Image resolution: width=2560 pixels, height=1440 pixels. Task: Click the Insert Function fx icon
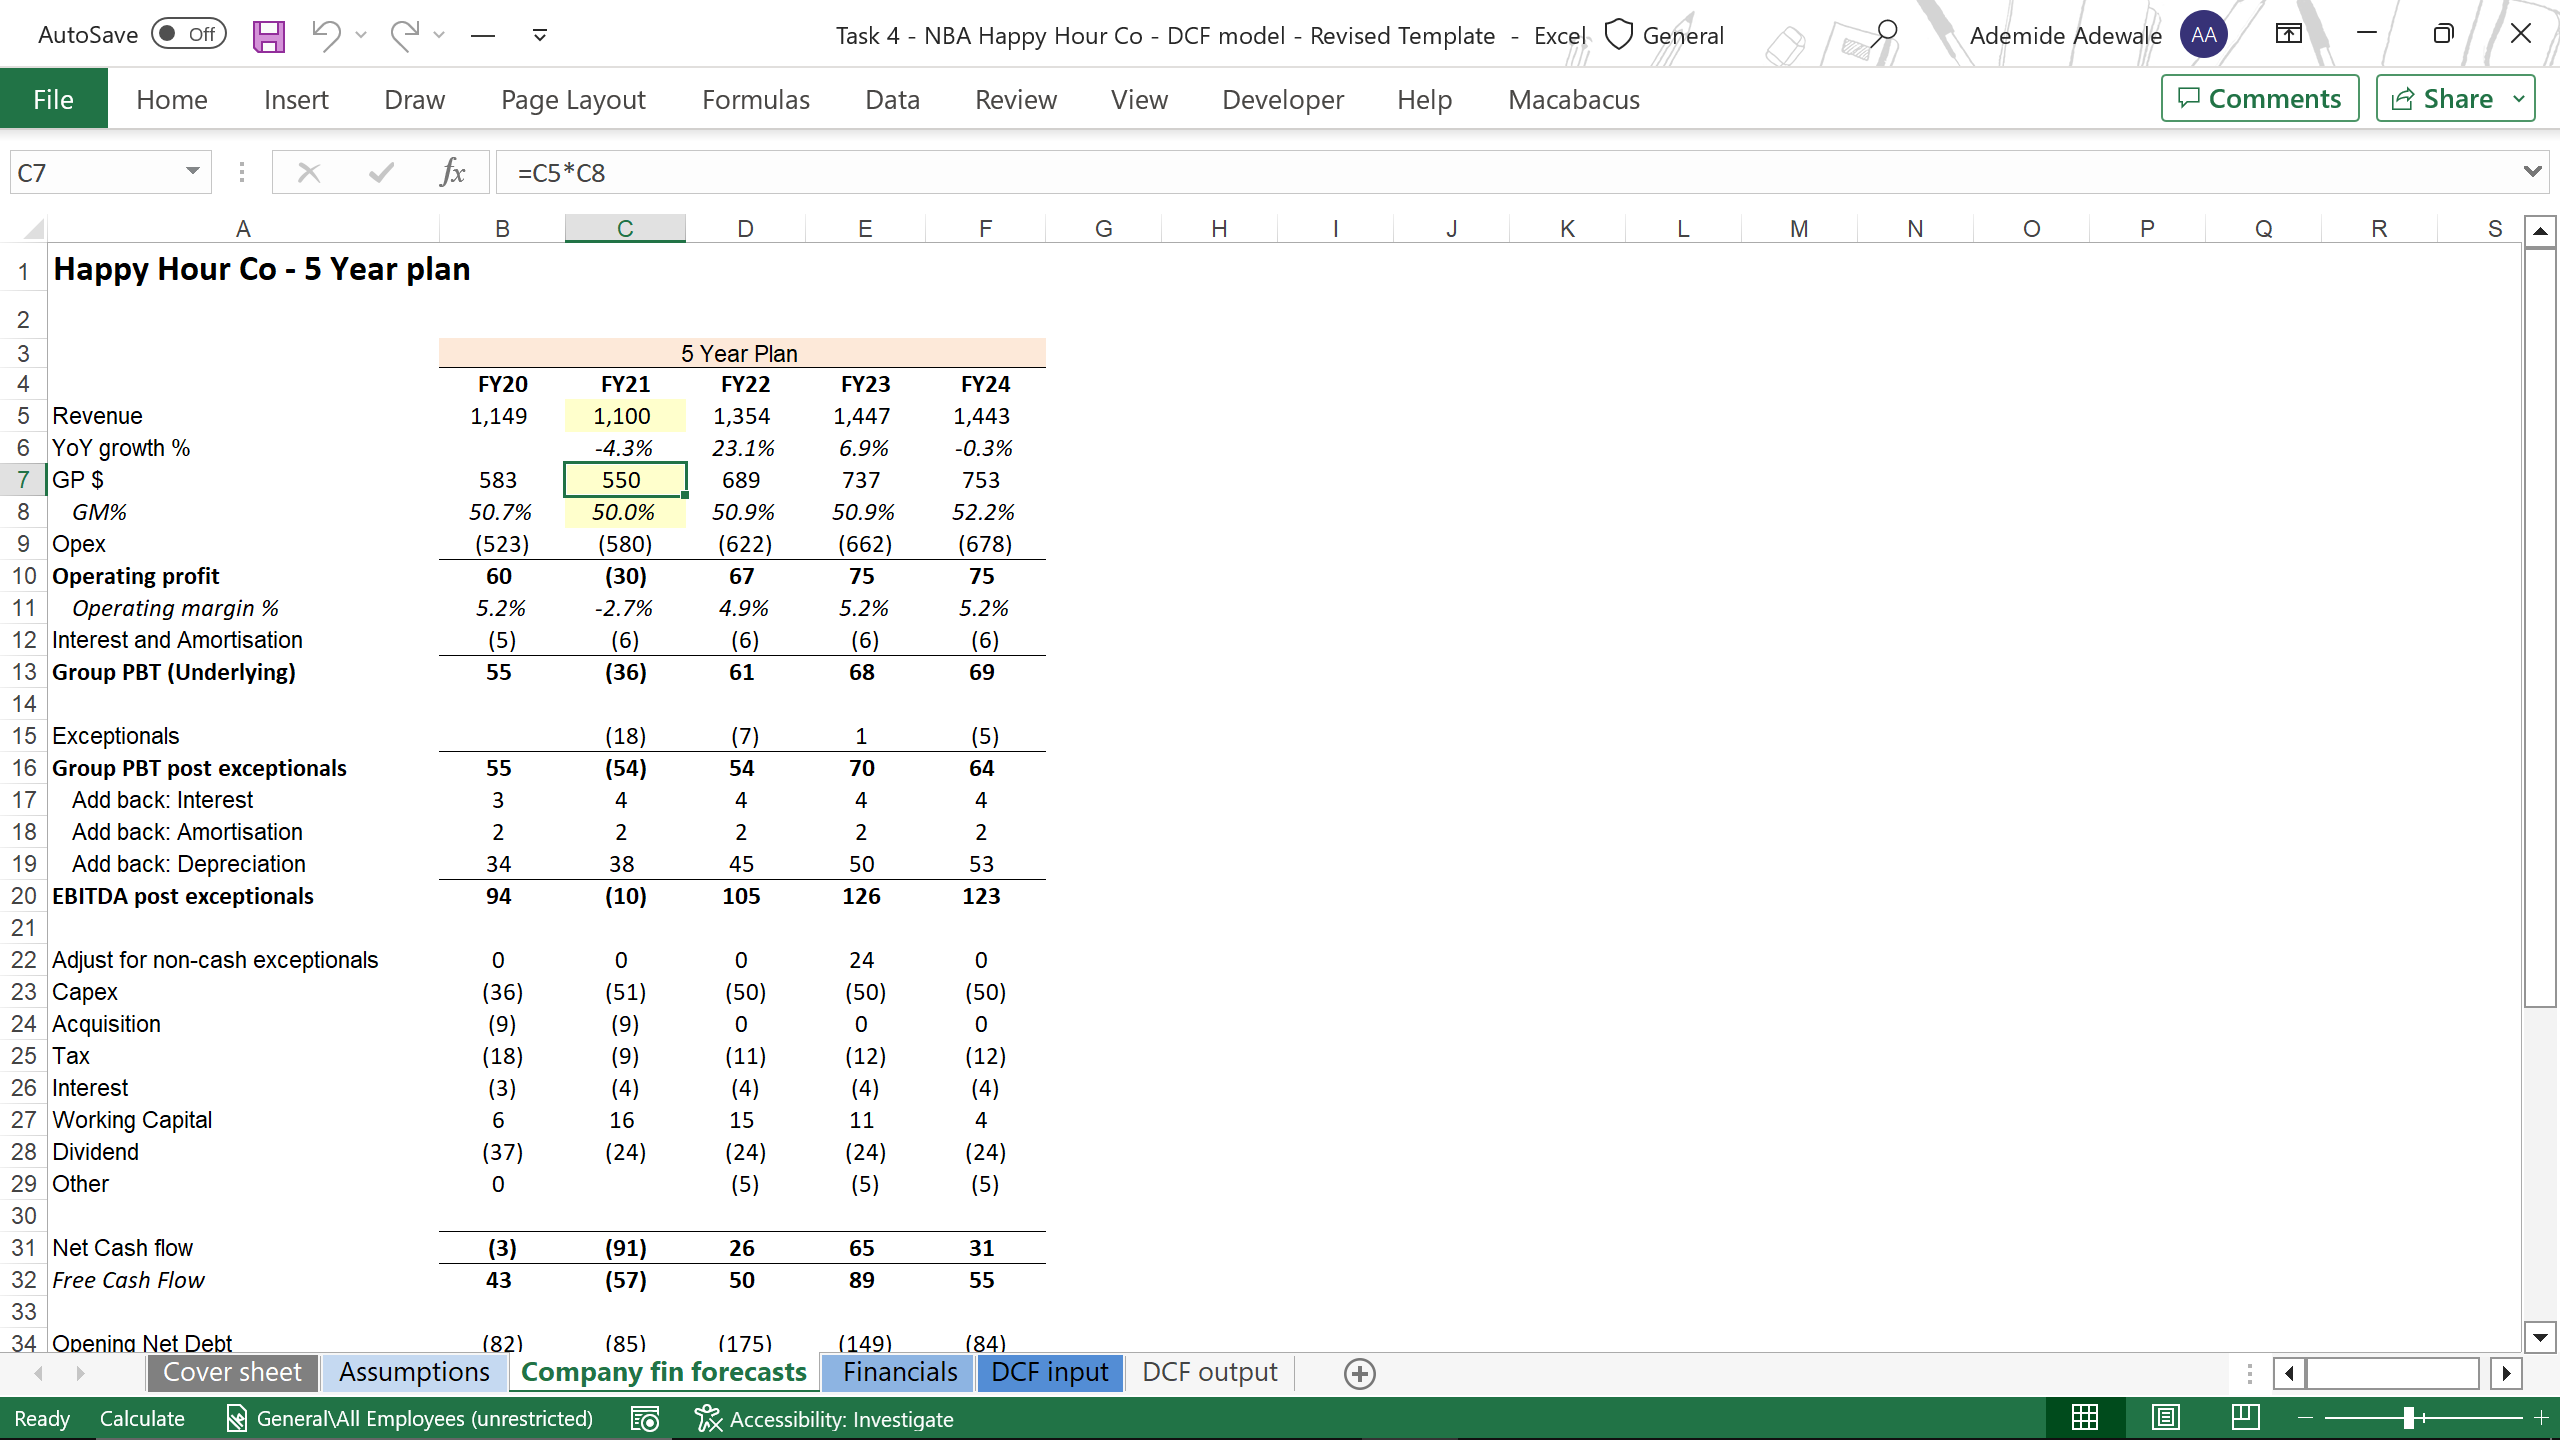[x=452, y=173]
